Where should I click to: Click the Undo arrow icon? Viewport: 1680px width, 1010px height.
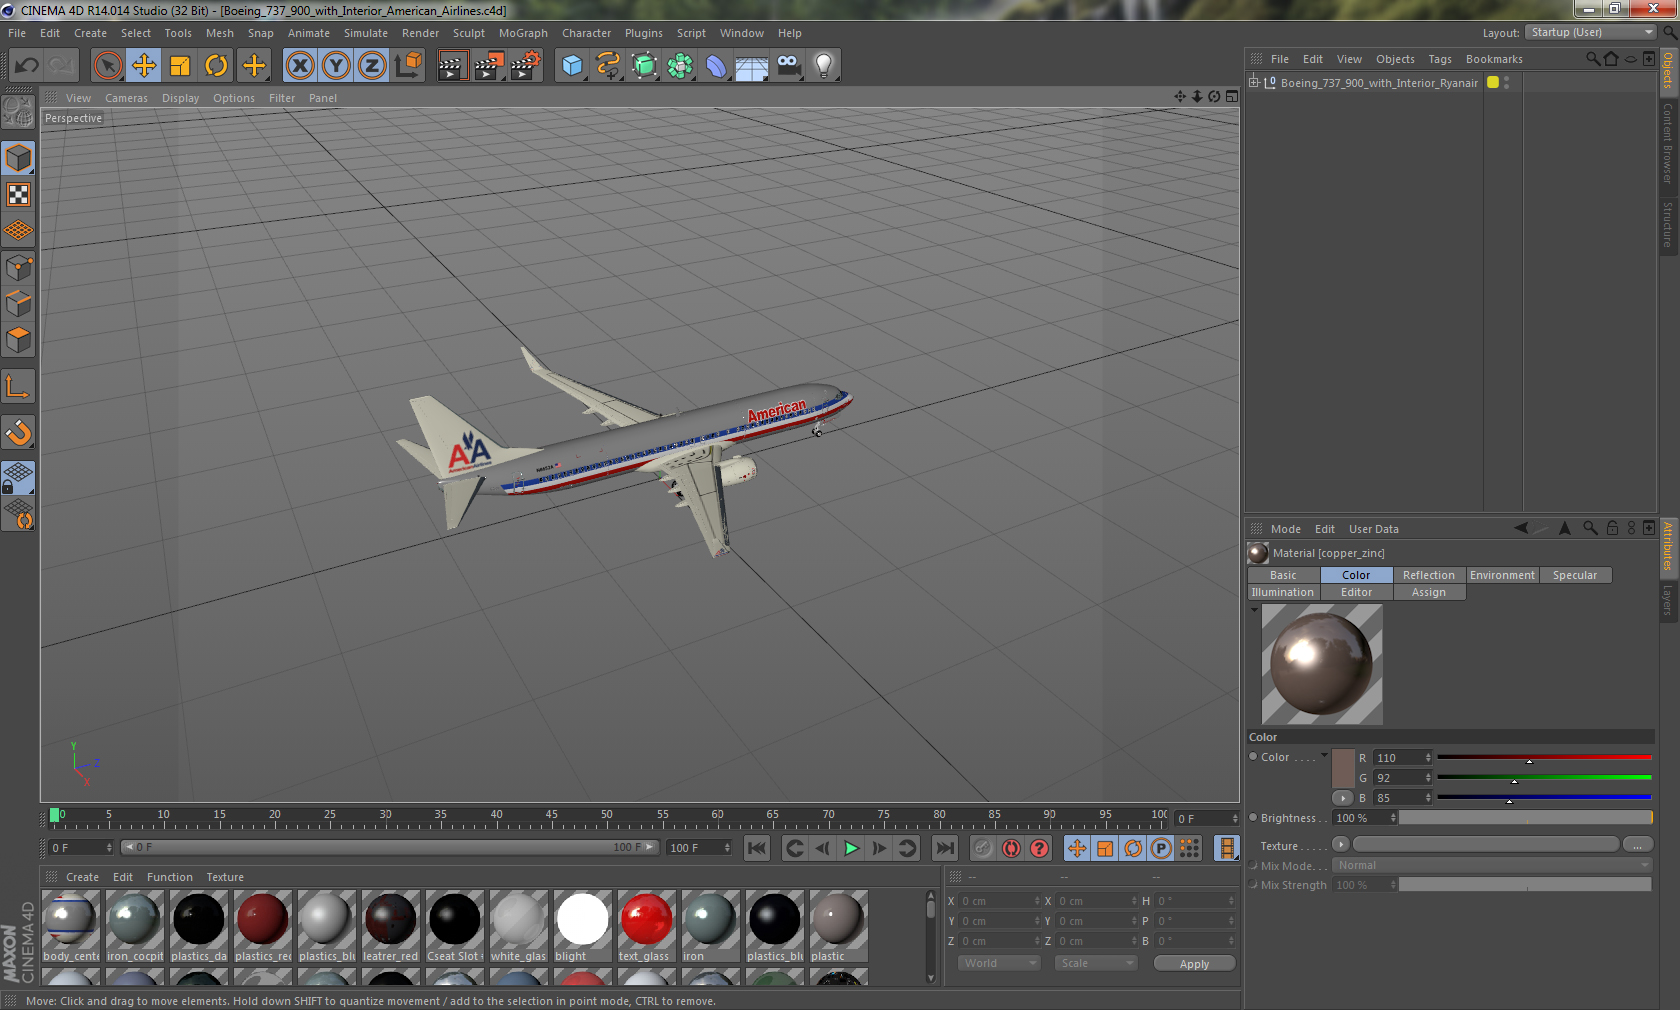pos(26,66)
